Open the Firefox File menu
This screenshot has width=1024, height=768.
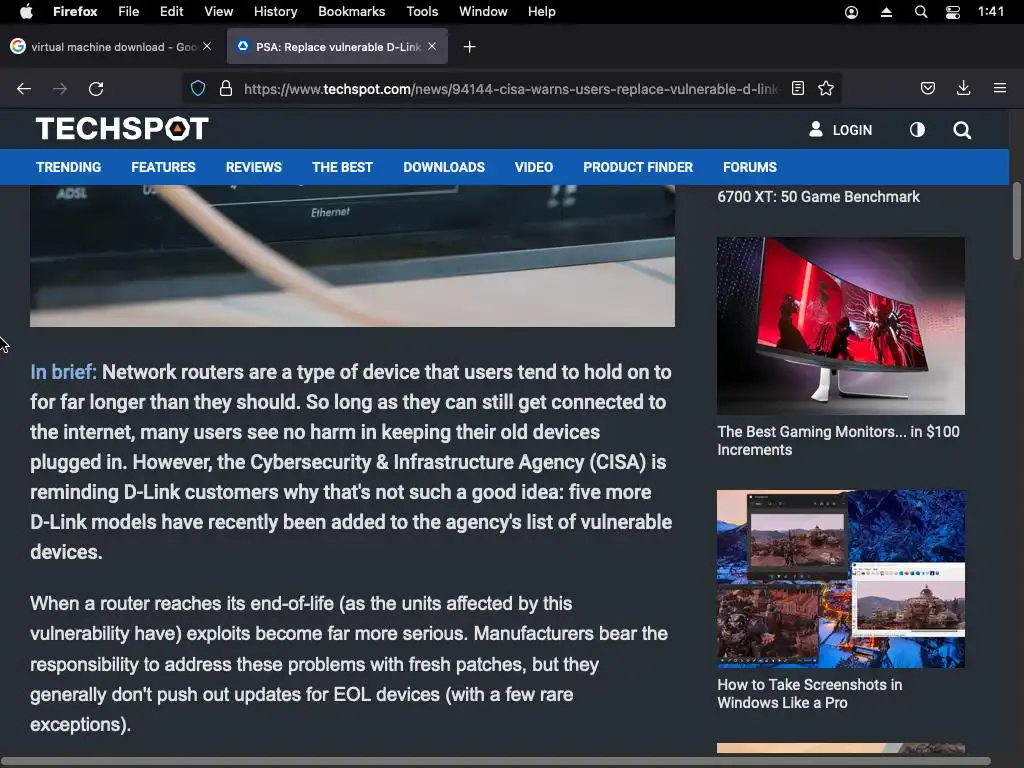pyautogui.click(x=129, y=11)
